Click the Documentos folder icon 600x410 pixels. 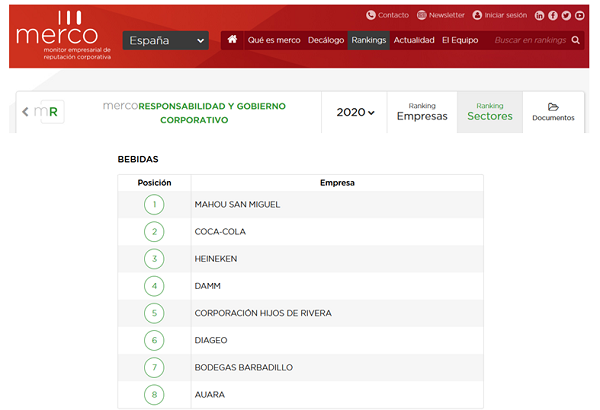pyautogui.click(x=553, y=107)
